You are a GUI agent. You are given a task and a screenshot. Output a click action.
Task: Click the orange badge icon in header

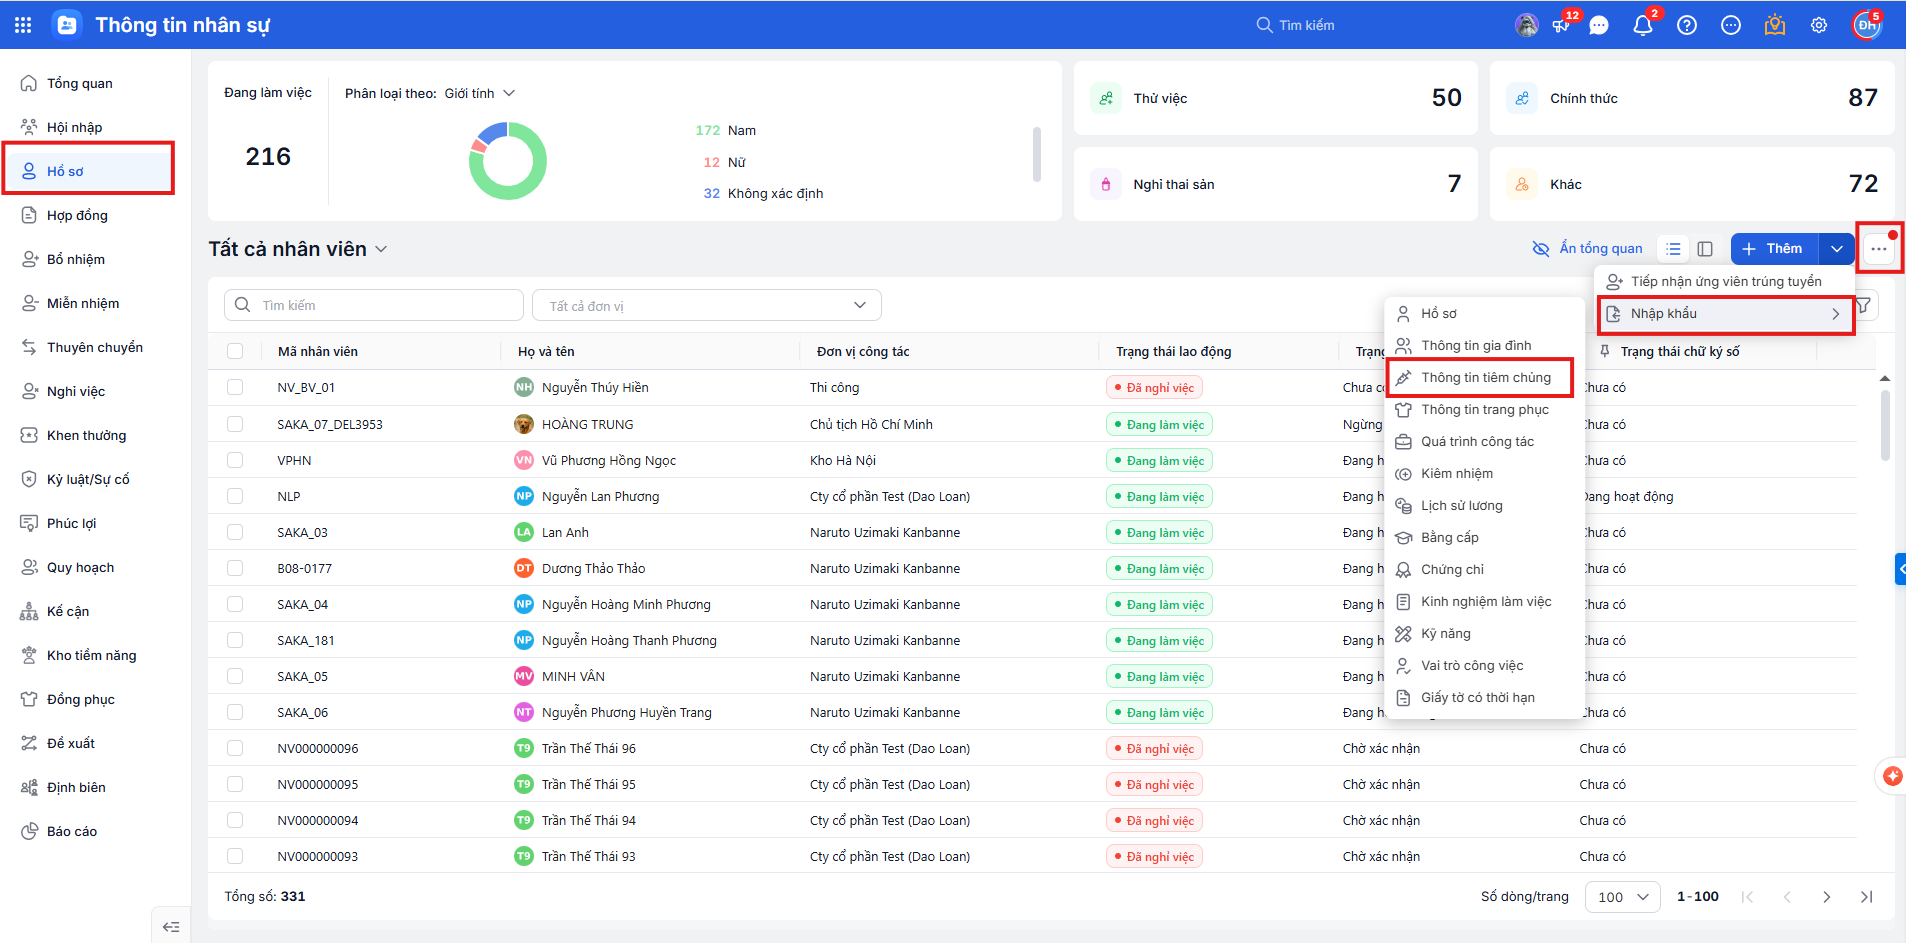pyautogui.click(x=1775, y=25)
